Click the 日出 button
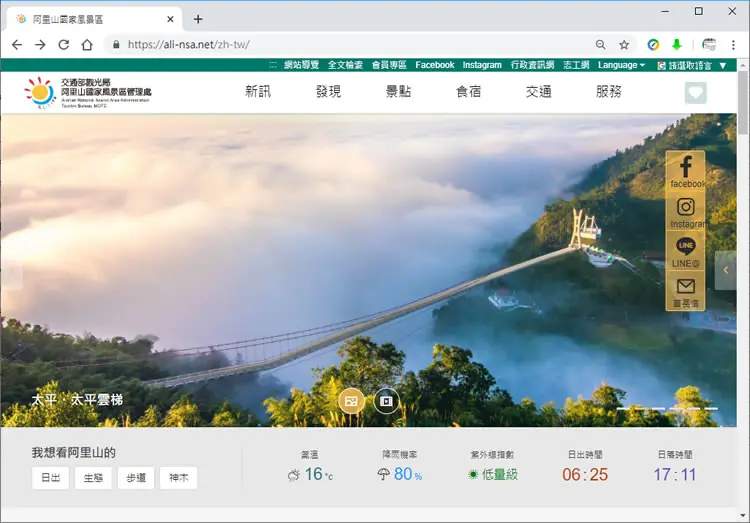This screenshot has width=750, height=523. 50,478
